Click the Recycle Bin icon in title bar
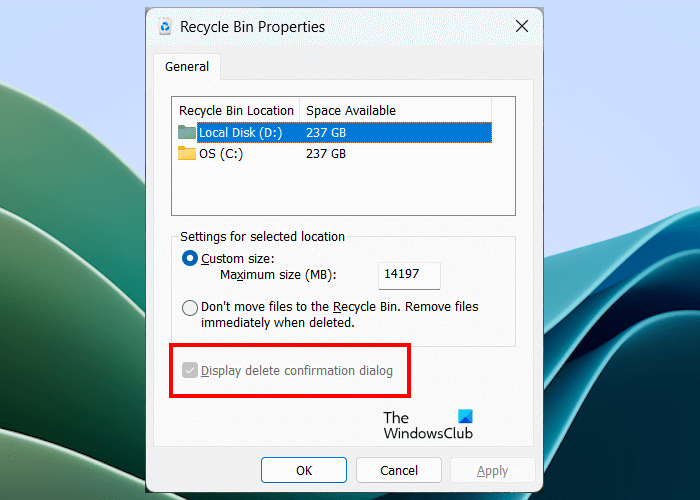The image size is (700, 500). [165, 28]
